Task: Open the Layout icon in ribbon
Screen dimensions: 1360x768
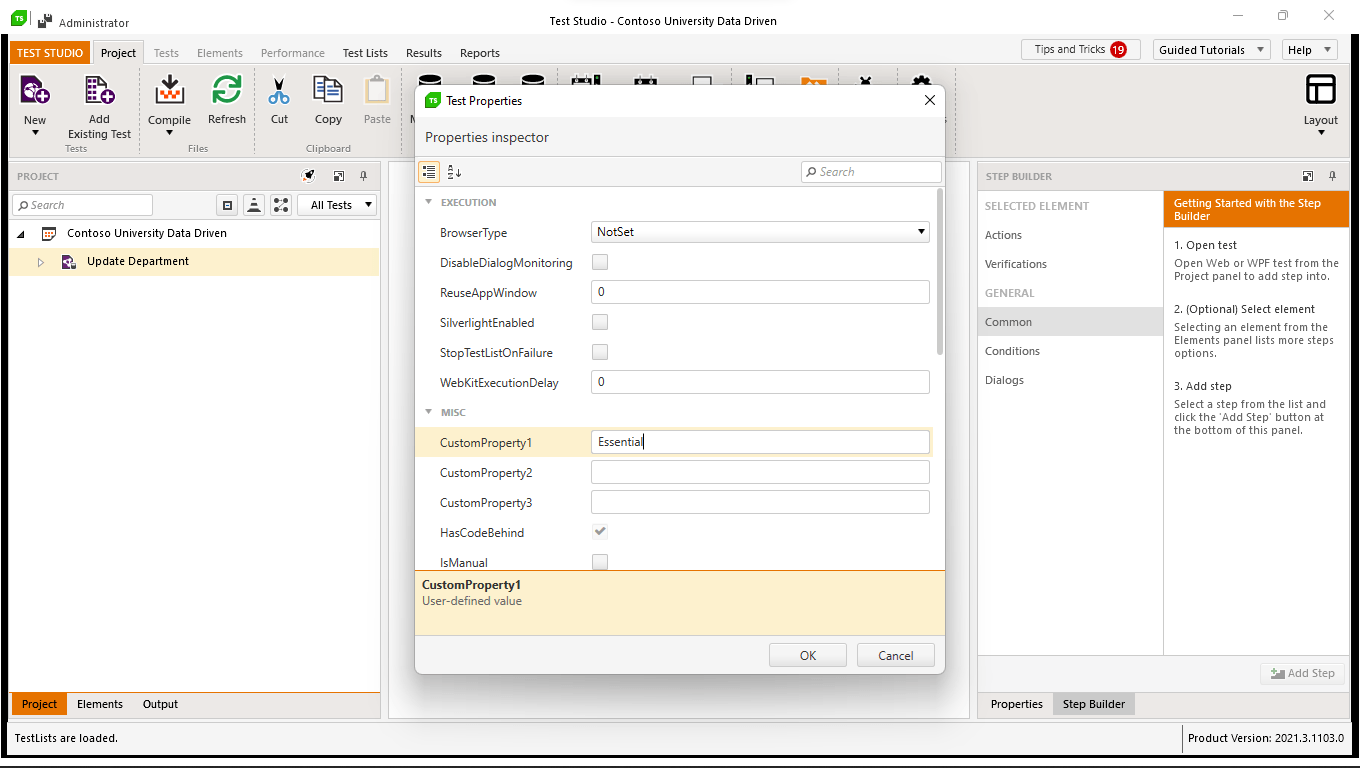Action: [1321, 90]
